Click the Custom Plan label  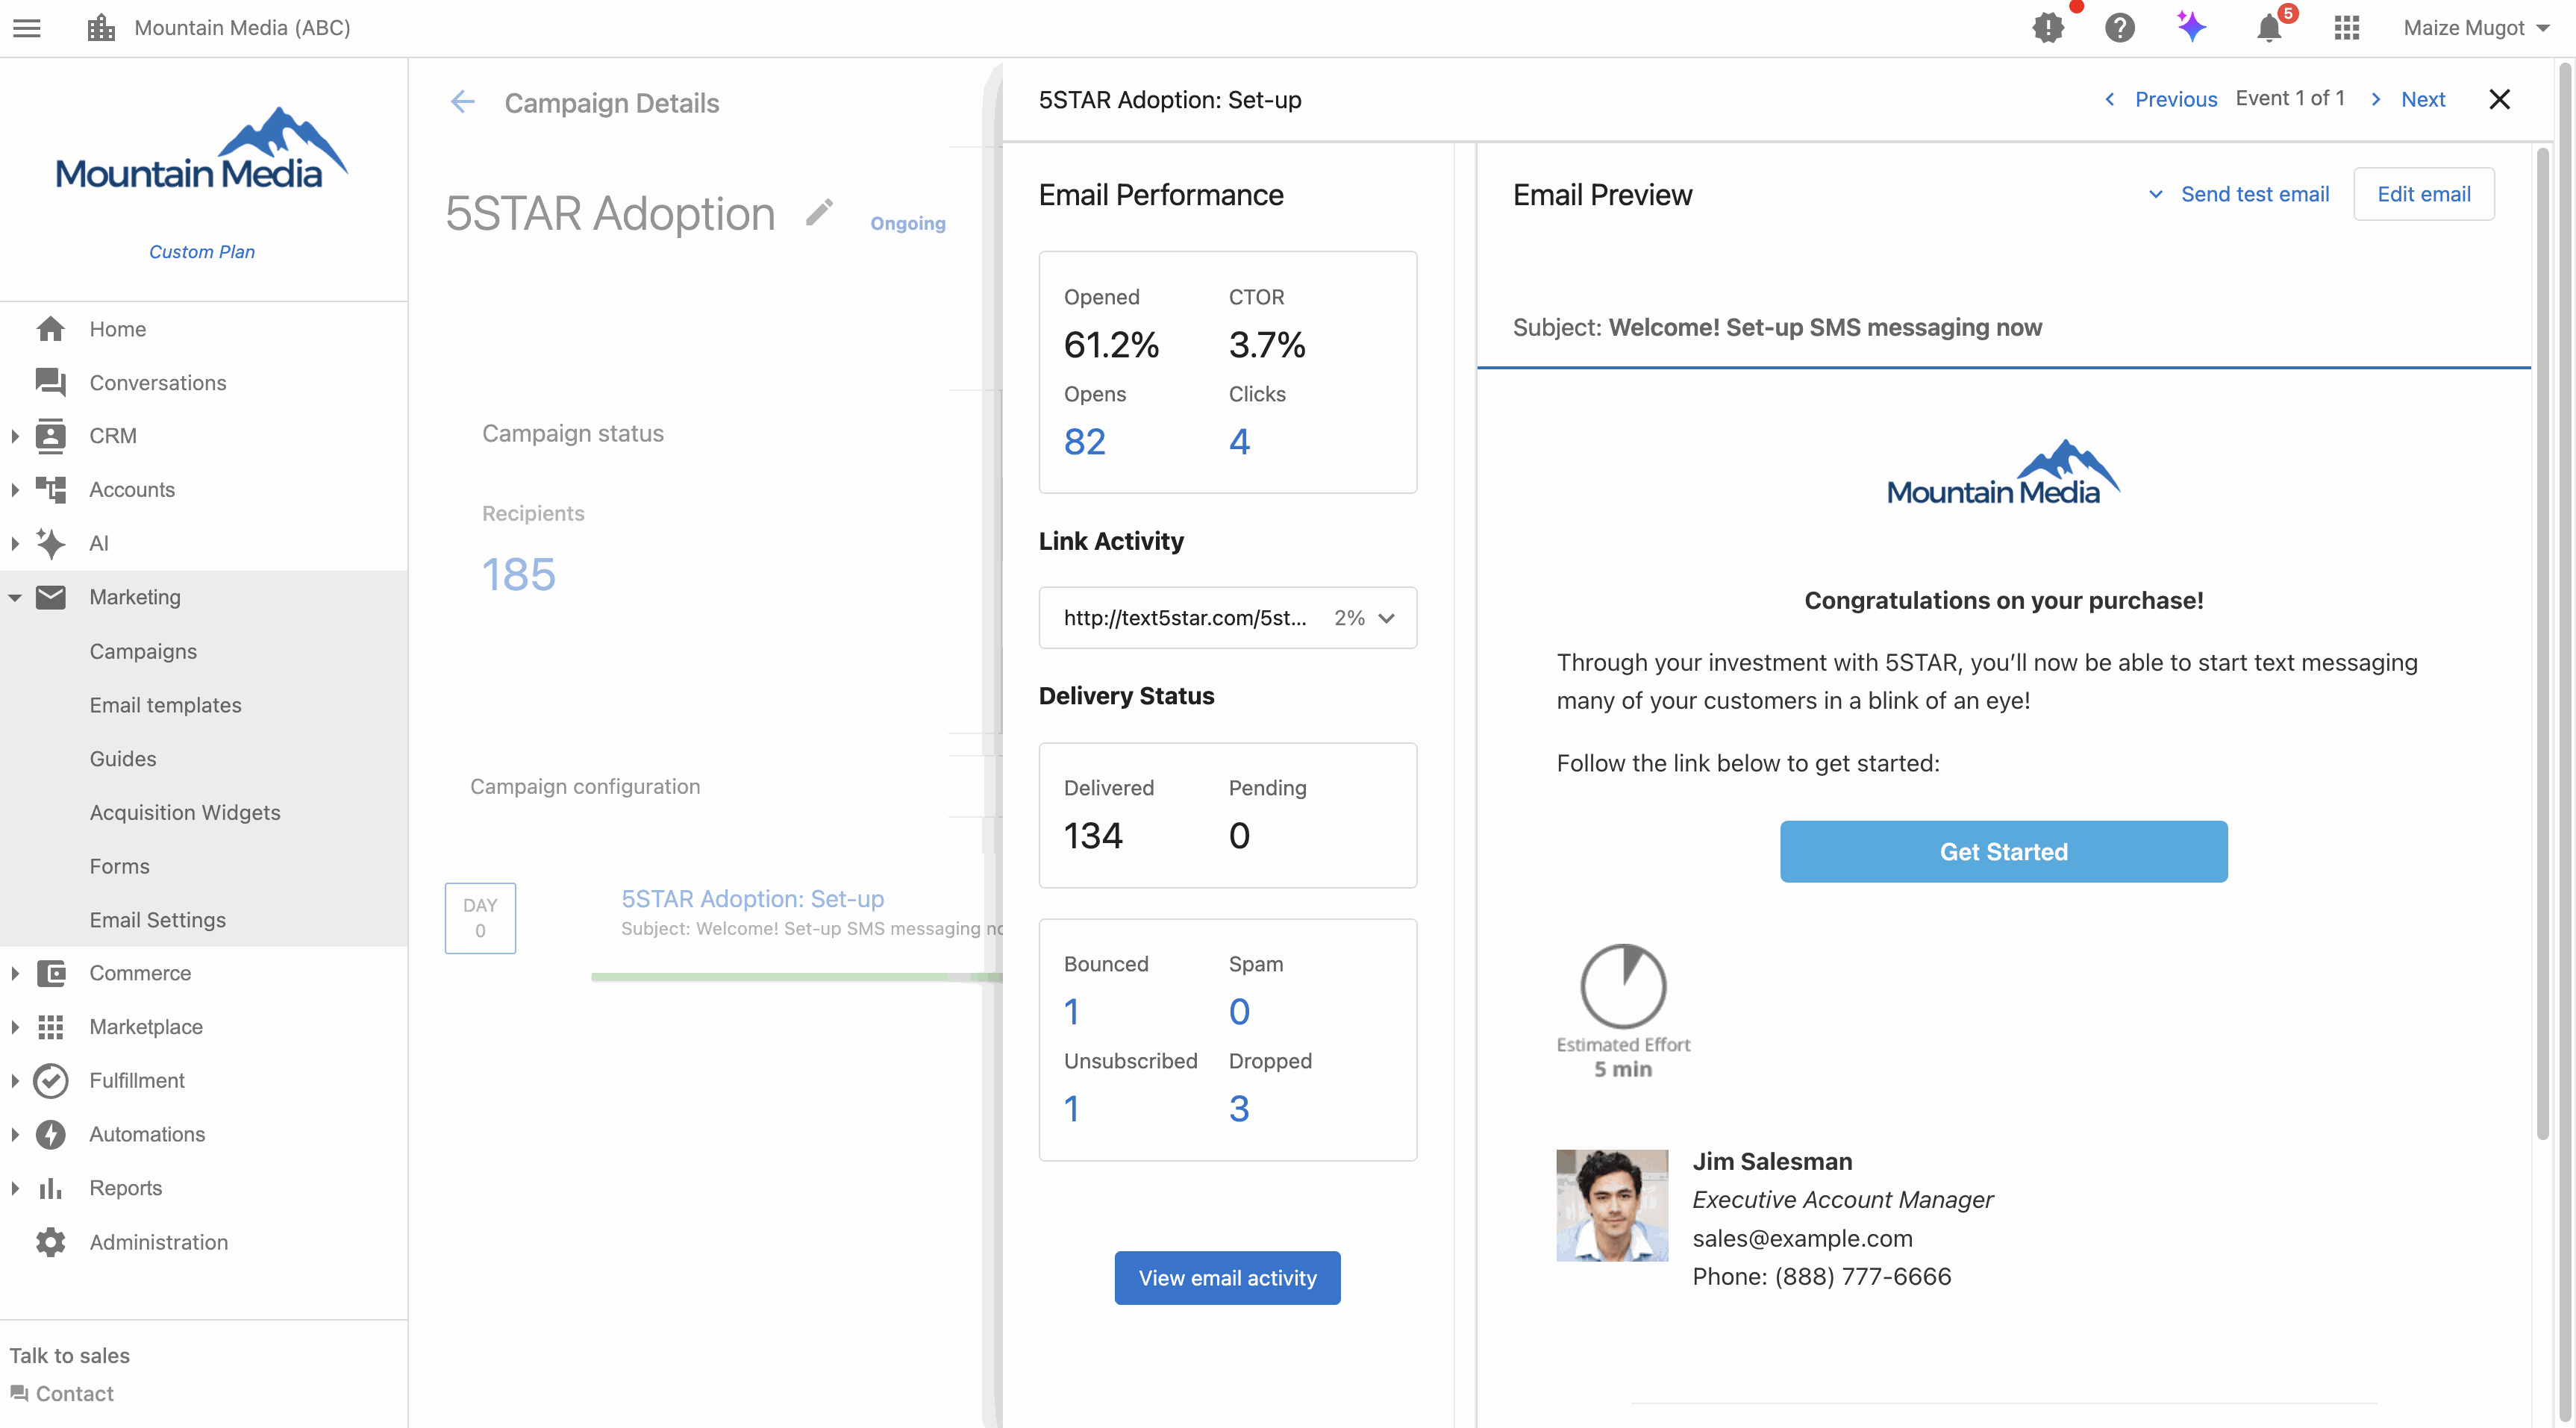pyautogui.click(x=202, y=252)
